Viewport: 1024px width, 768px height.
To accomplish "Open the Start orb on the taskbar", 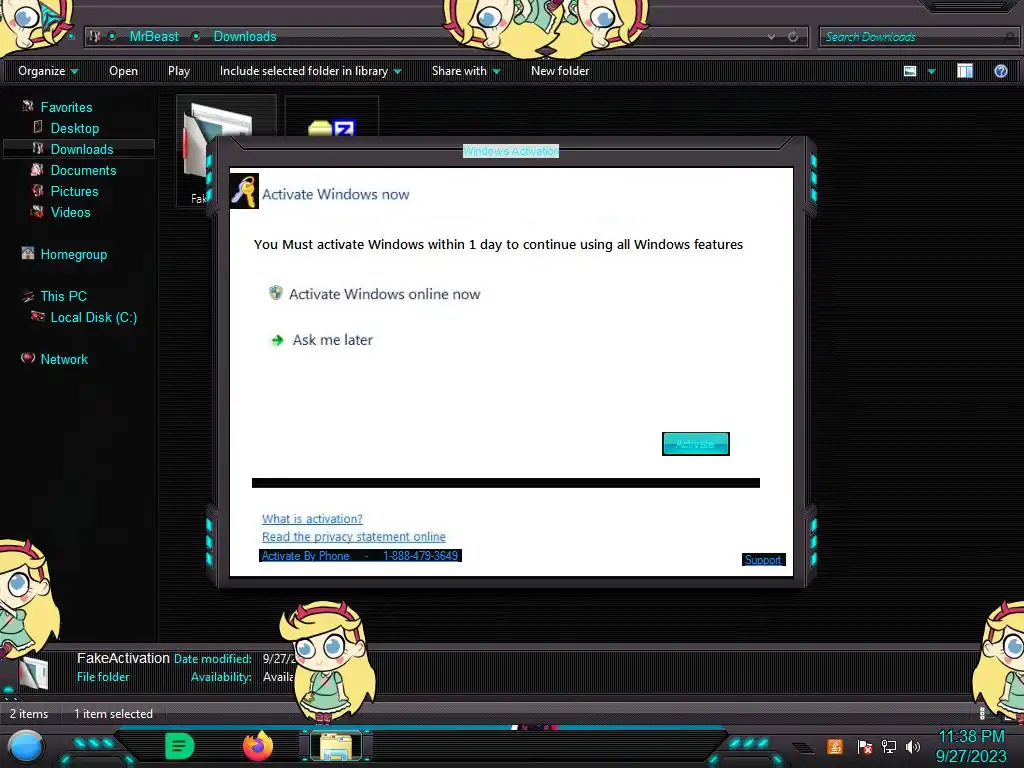I will 25,747.
